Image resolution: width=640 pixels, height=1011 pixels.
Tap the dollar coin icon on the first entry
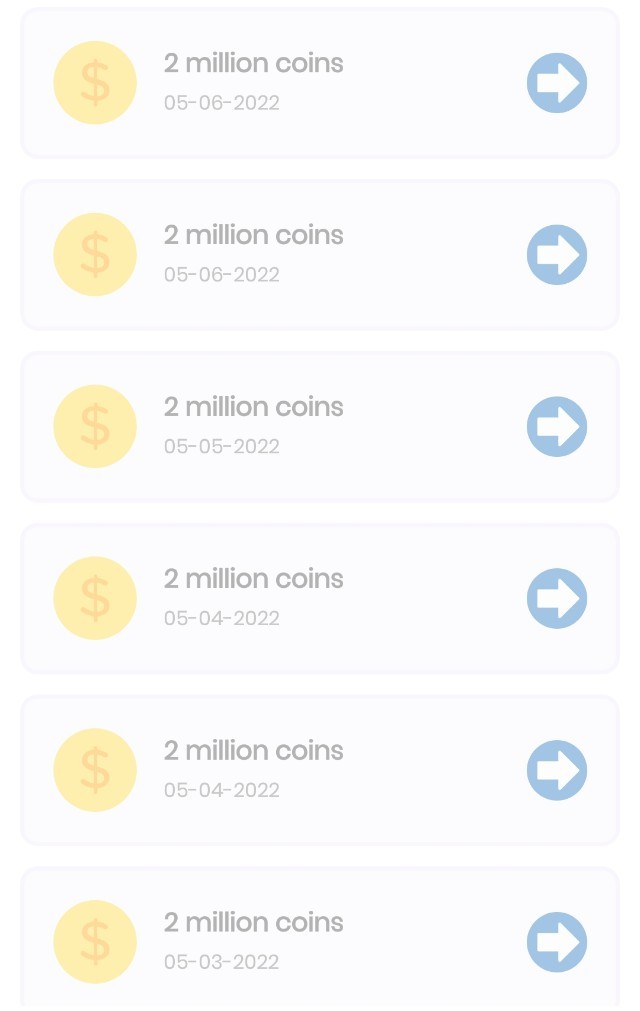coord(95,83)
